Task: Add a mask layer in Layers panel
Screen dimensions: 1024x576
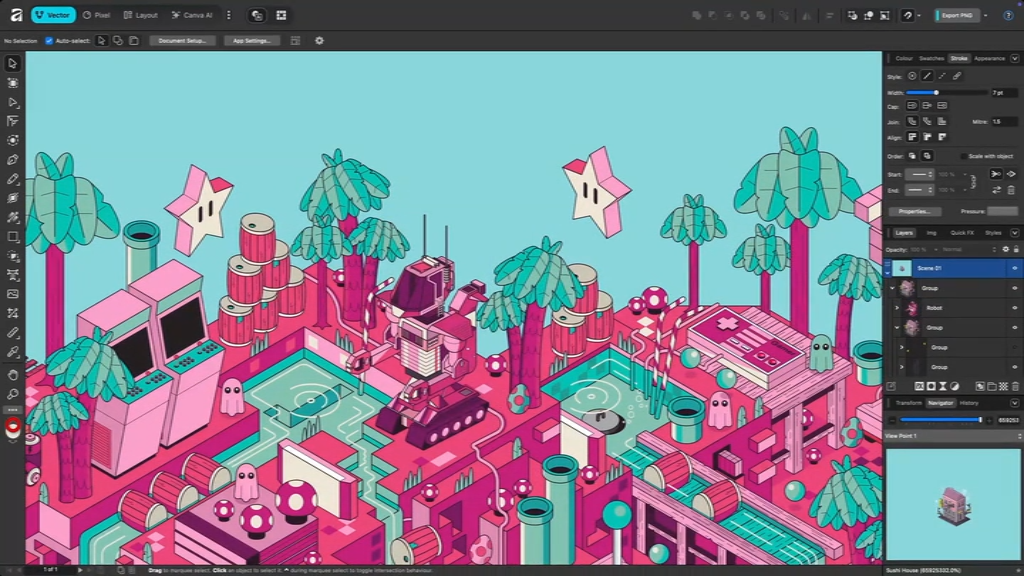Action: [931, 387]
